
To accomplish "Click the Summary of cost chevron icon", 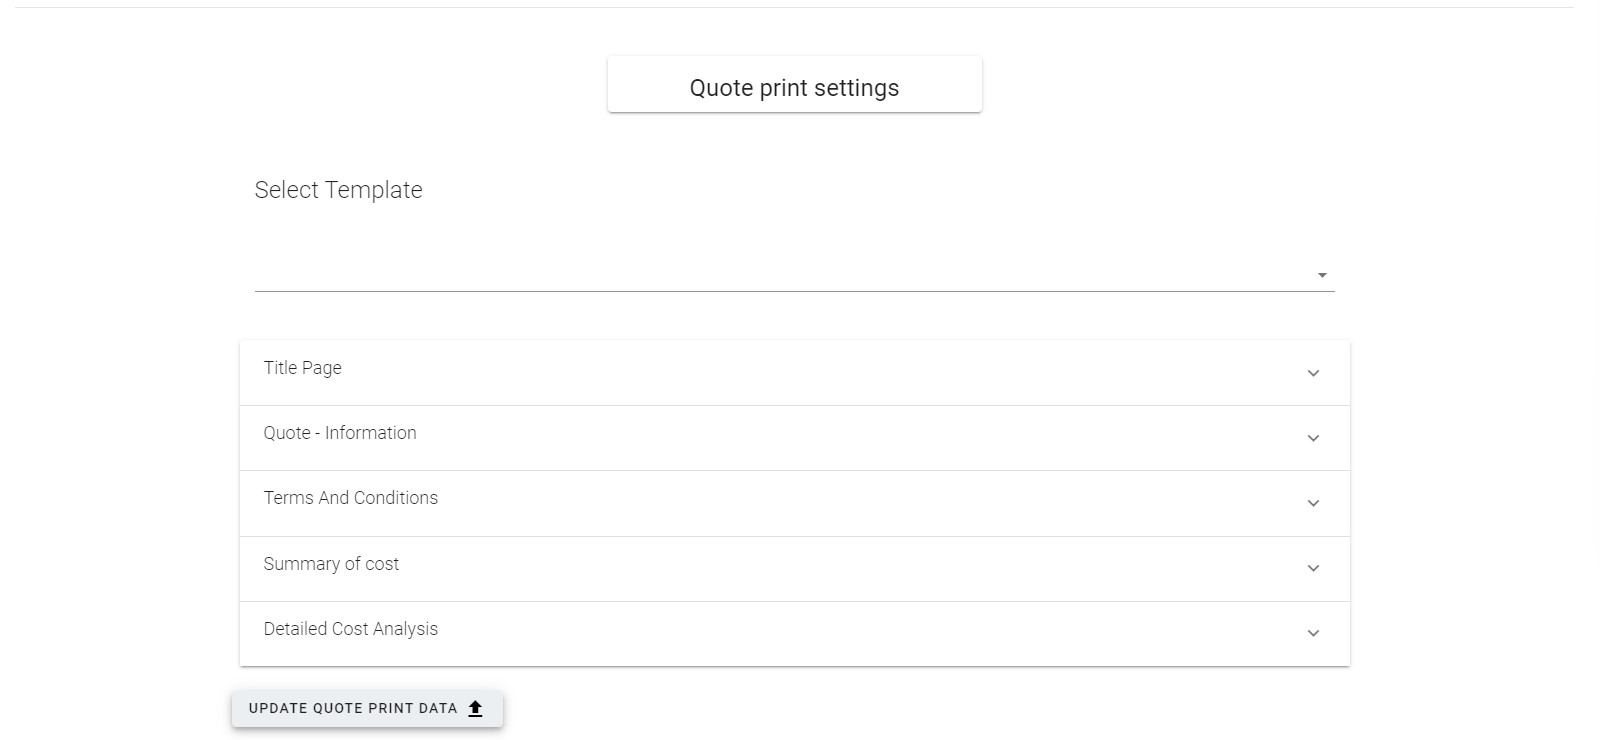I will coord(1313,568).
